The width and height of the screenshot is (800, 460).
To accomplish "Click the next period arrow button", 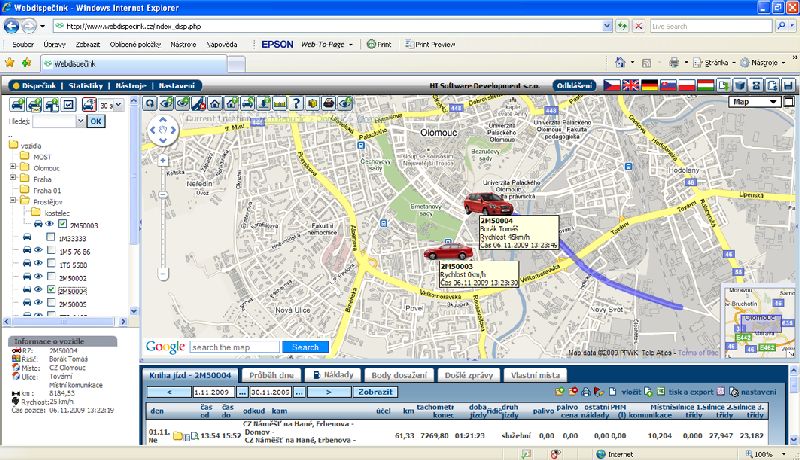I will pos(329,392).
